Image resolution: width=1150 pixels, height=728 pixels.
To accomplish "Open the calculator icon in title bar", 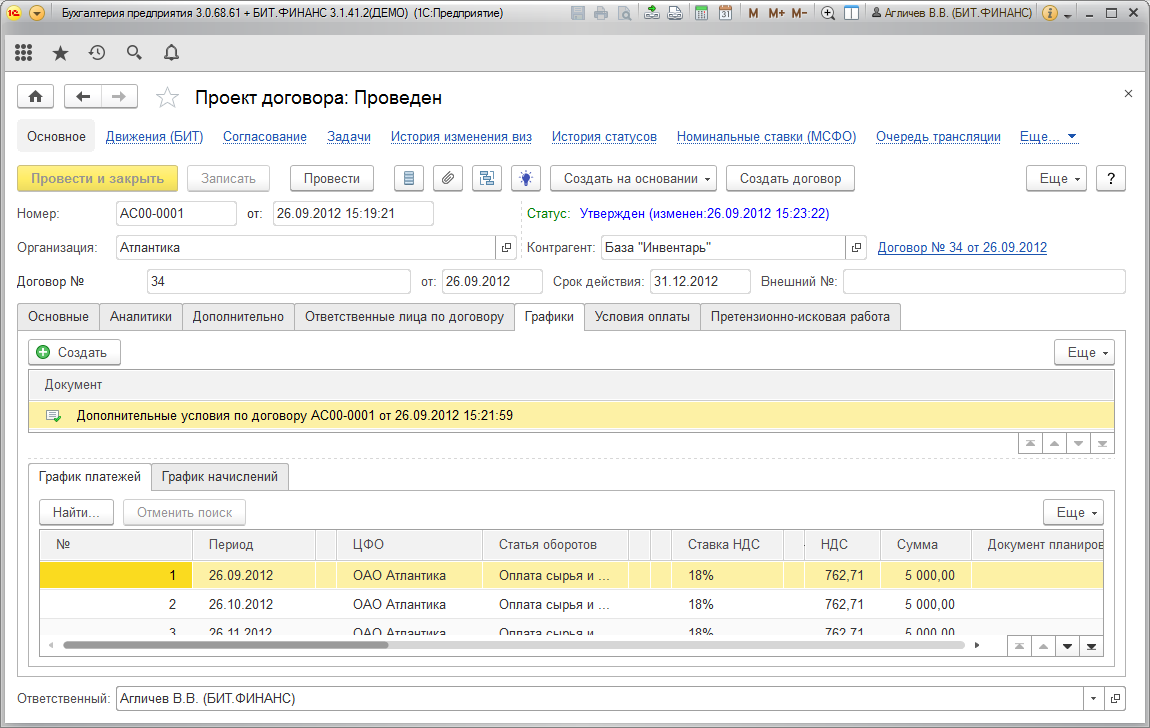I will click(701, 13).
